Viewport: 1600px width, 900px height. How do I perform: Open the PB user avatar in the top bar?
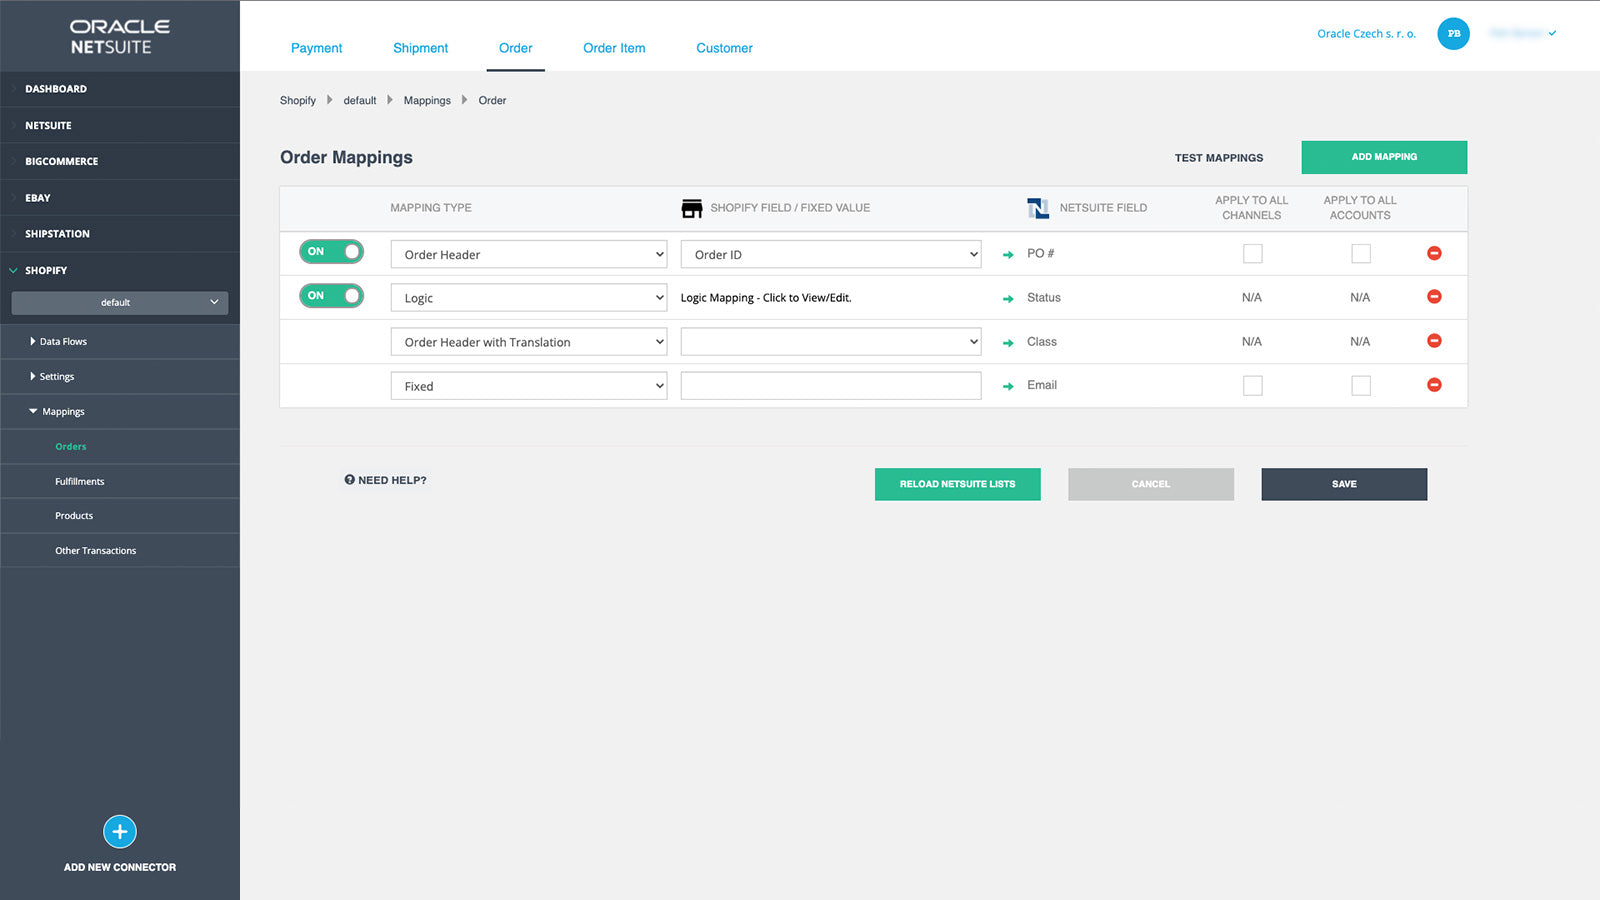(x=1453, y=33)
